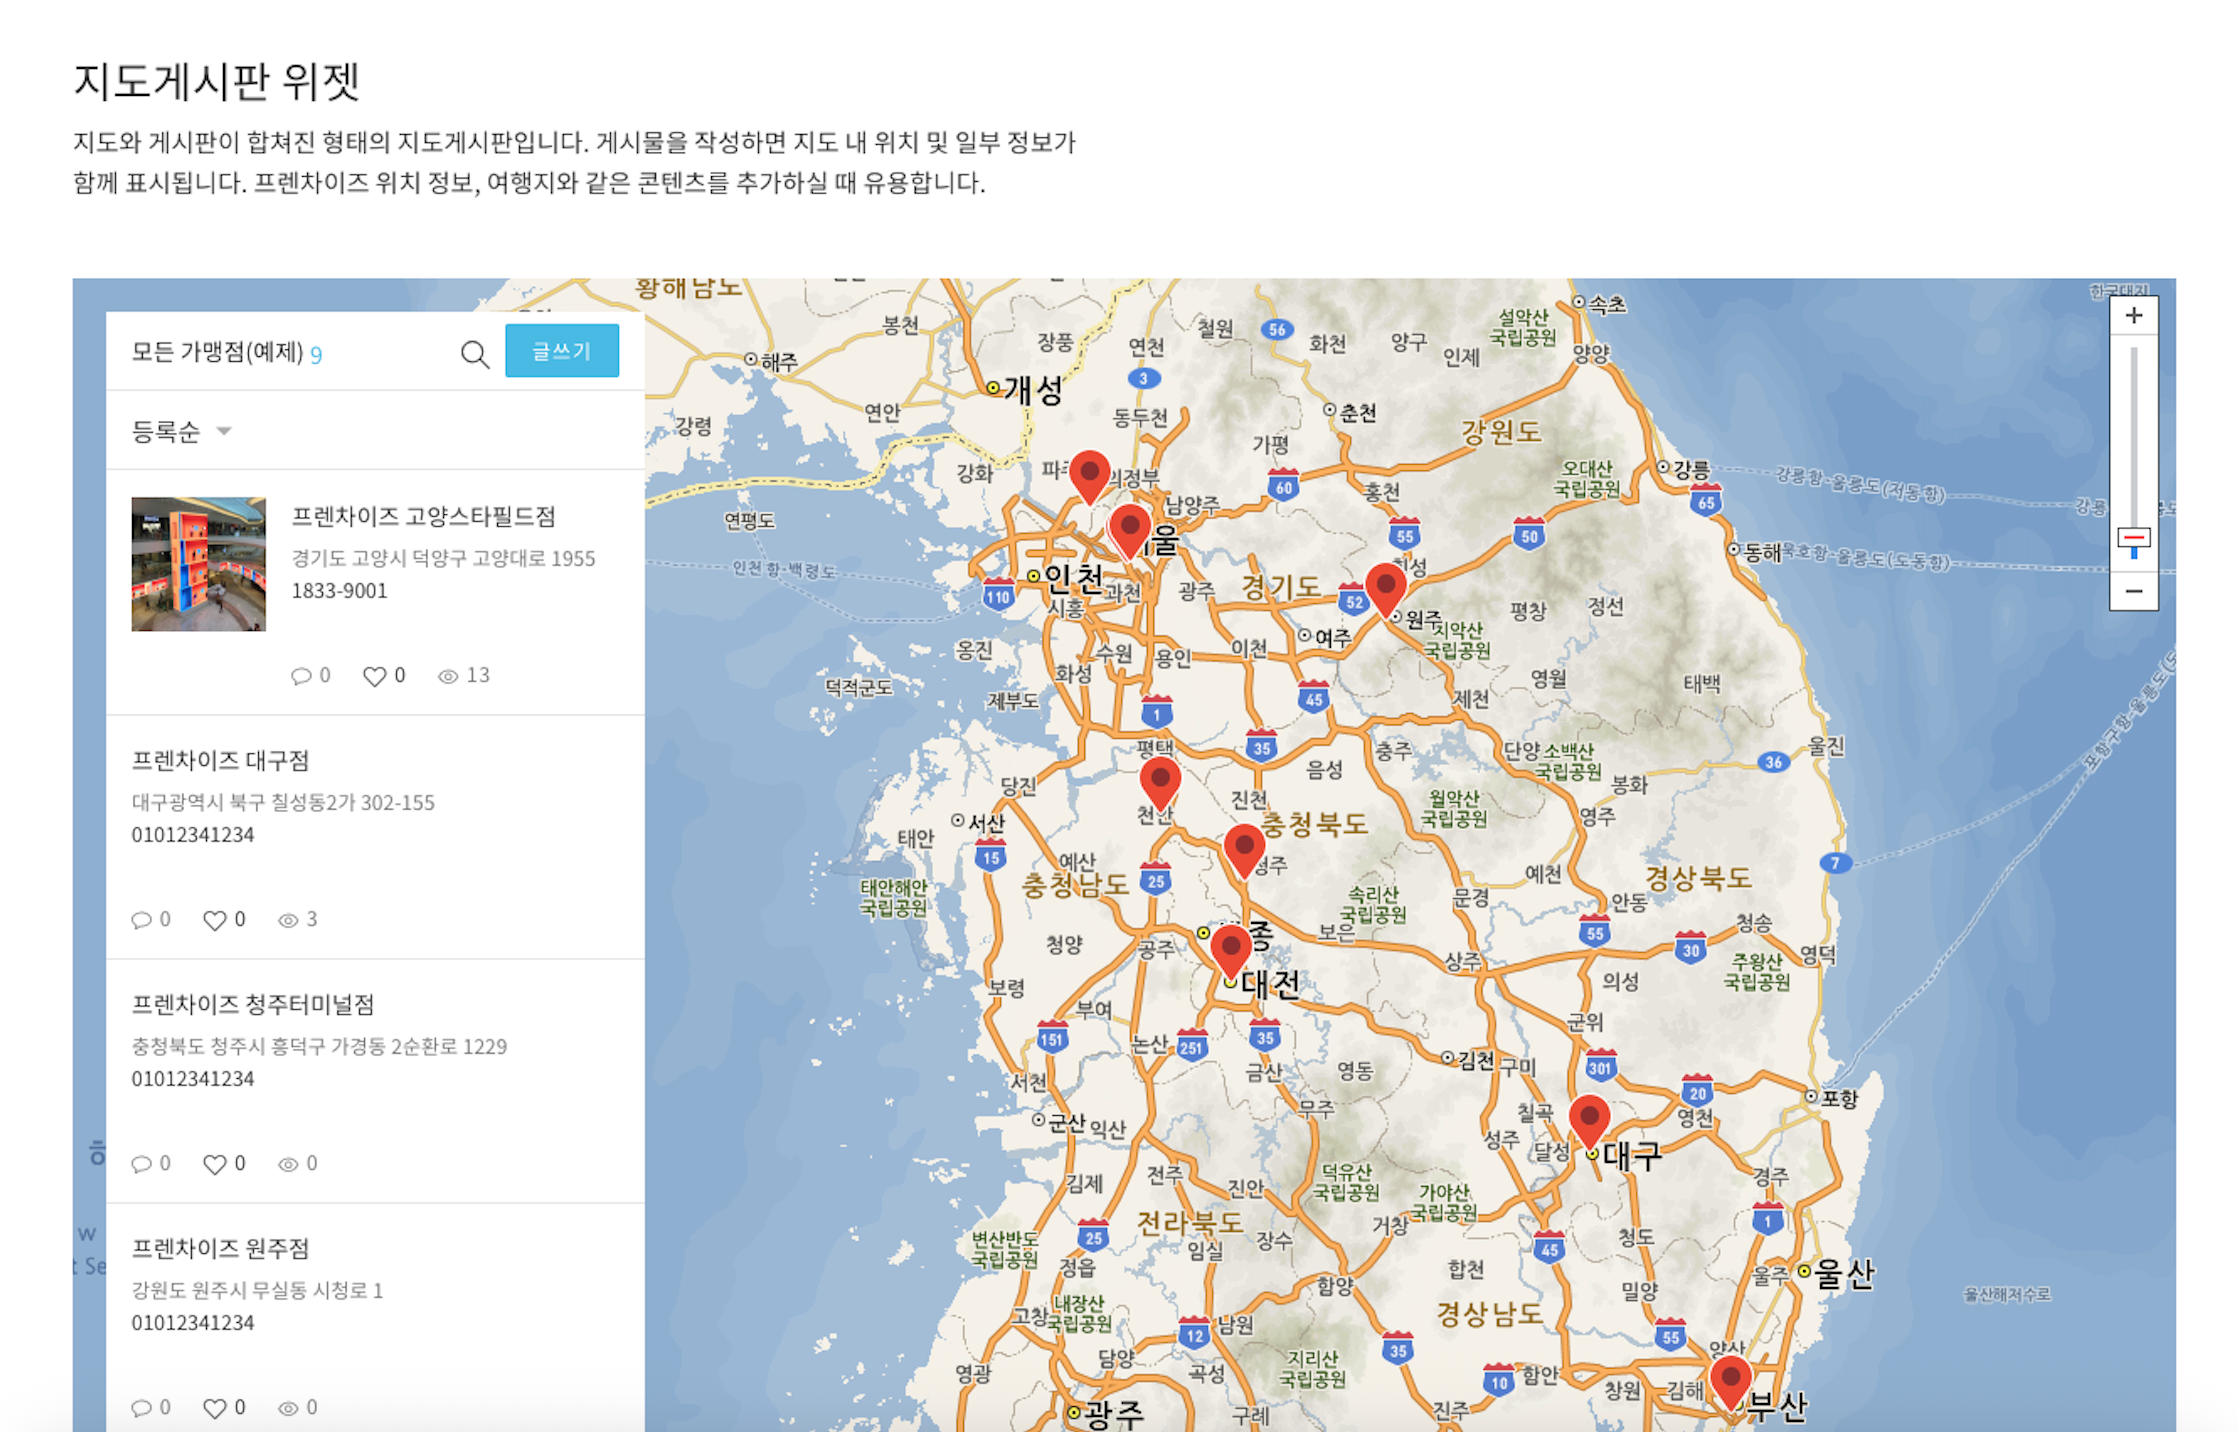Click the red map marker at 대구

point(1588,1118)
